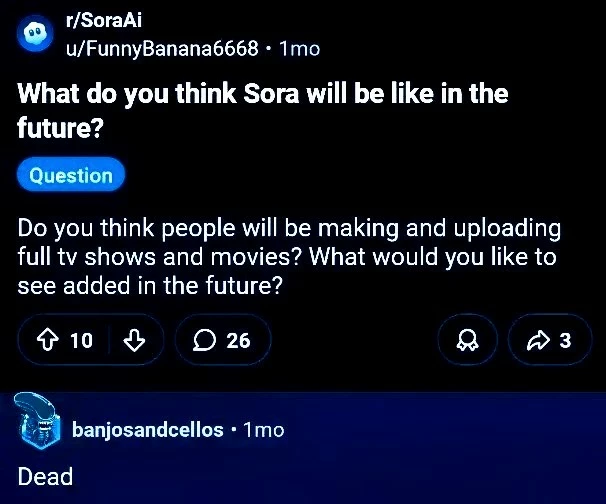
Task: Upvote the Sora future post
Action: pos(48,340)
